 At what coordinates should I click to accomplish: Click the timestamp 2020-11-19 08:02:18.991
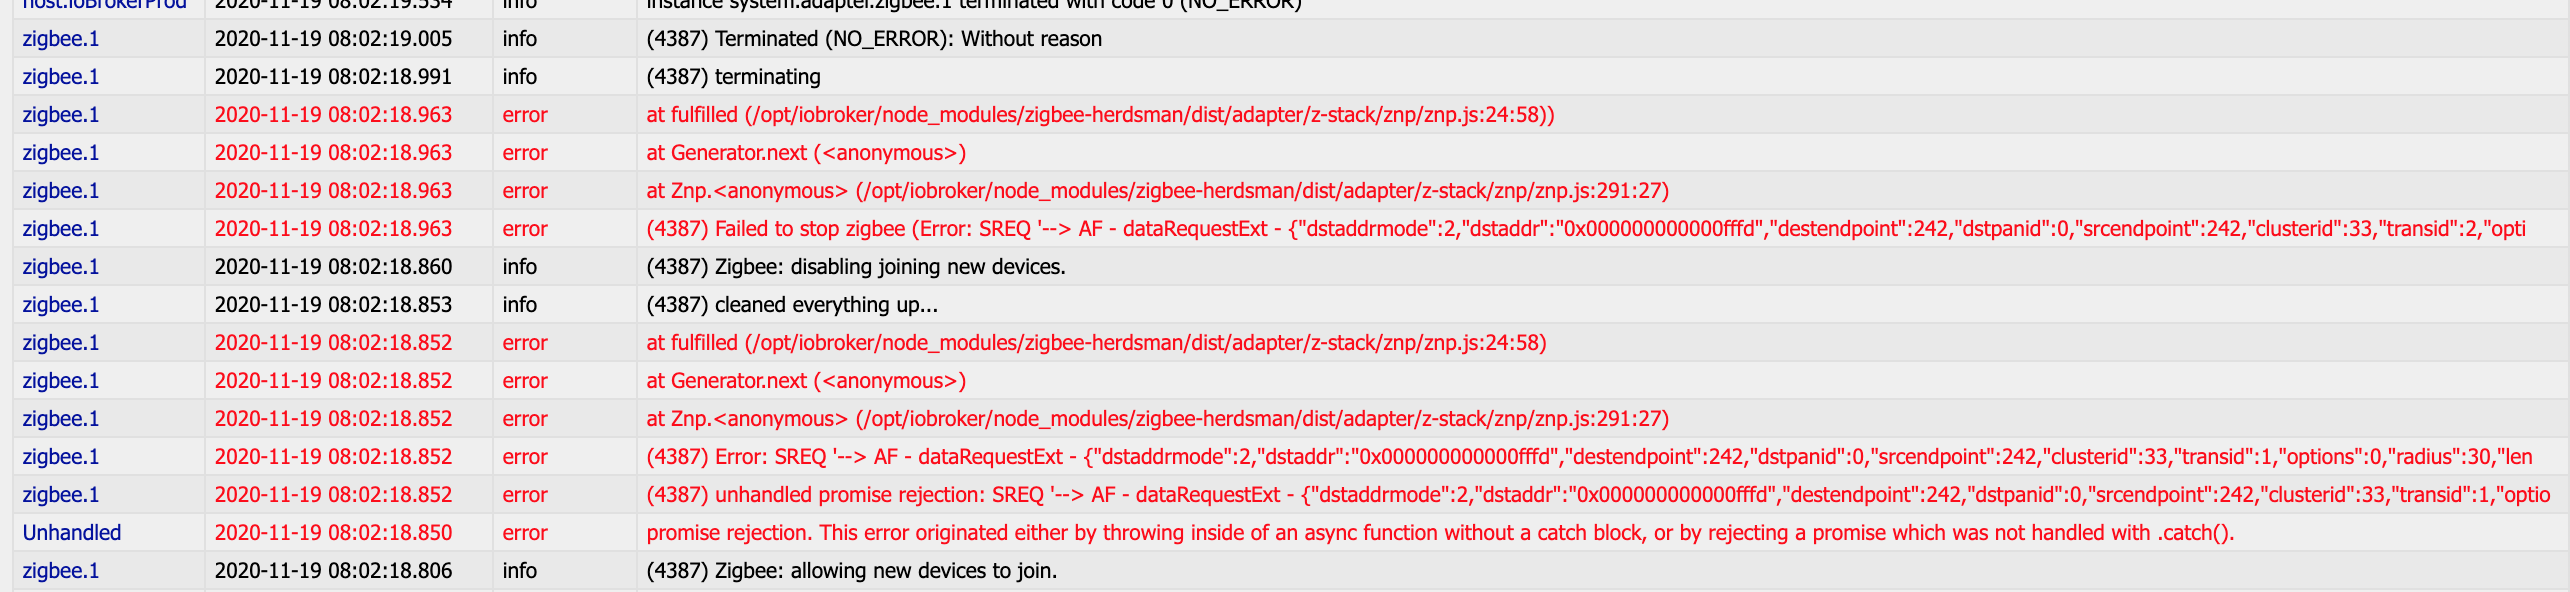coord(333,77)
